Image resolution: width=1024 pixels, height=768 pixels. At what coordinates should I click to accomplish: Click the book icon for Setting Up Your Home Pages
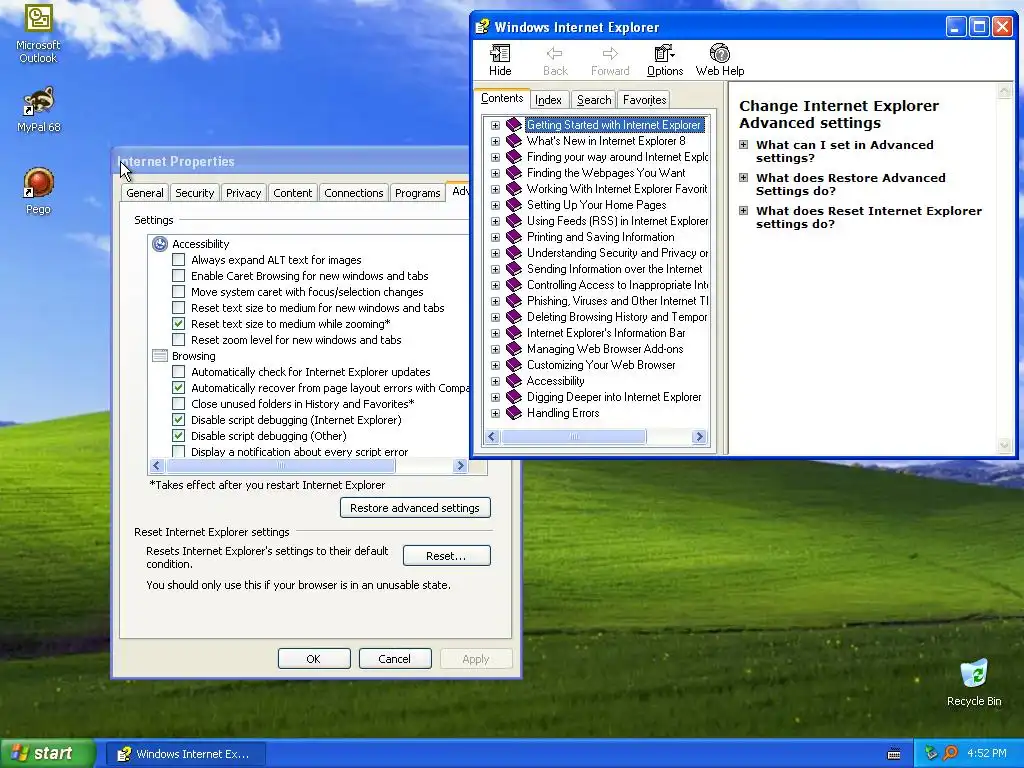[x=514, y=204]
